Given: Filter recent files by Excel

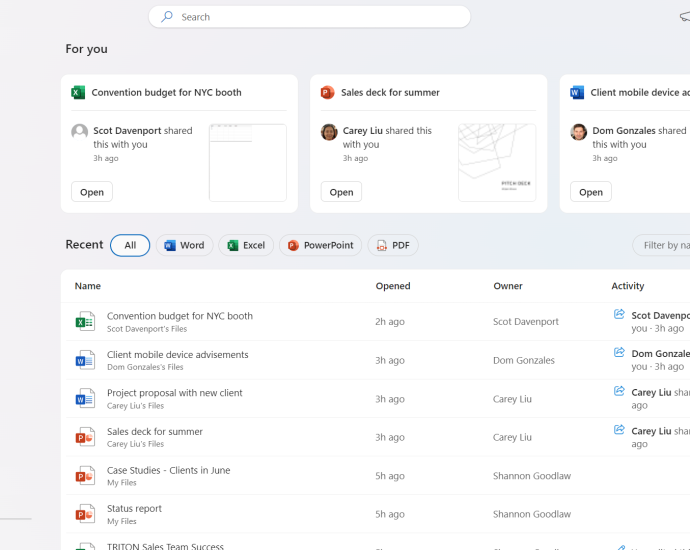Looking at the screenshot, I should tap(246, 245).
